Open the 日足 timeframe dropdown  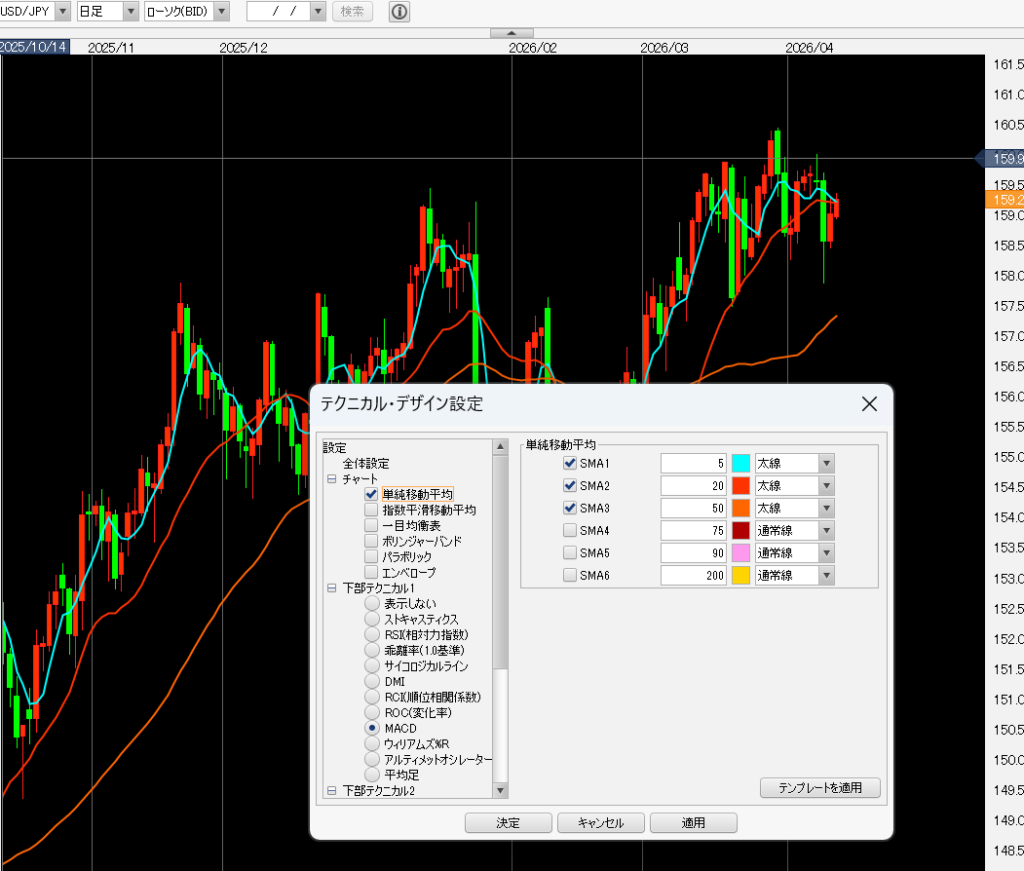pyautogui.click(x=131, y=12)
